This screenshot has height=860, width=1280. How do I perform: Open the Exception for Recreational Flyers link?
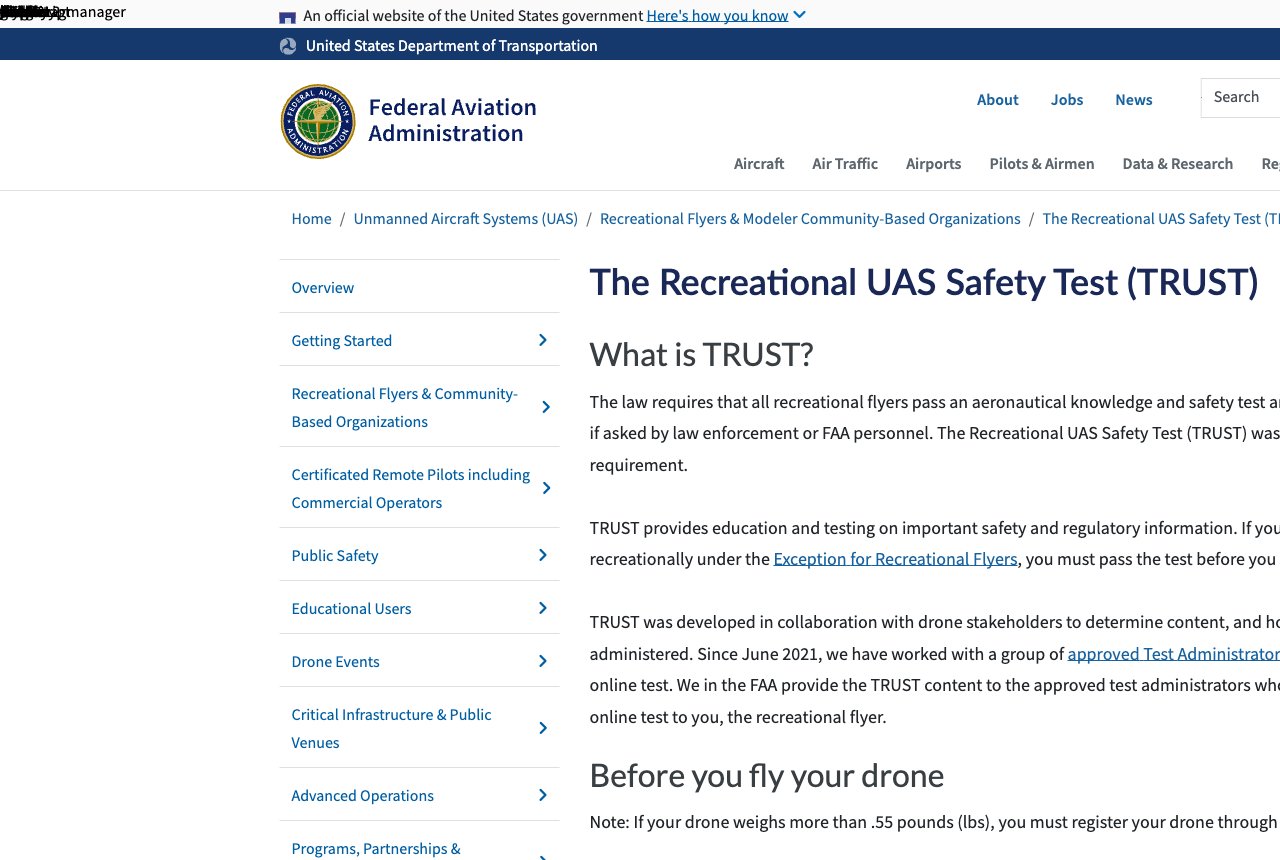[895, 558]
